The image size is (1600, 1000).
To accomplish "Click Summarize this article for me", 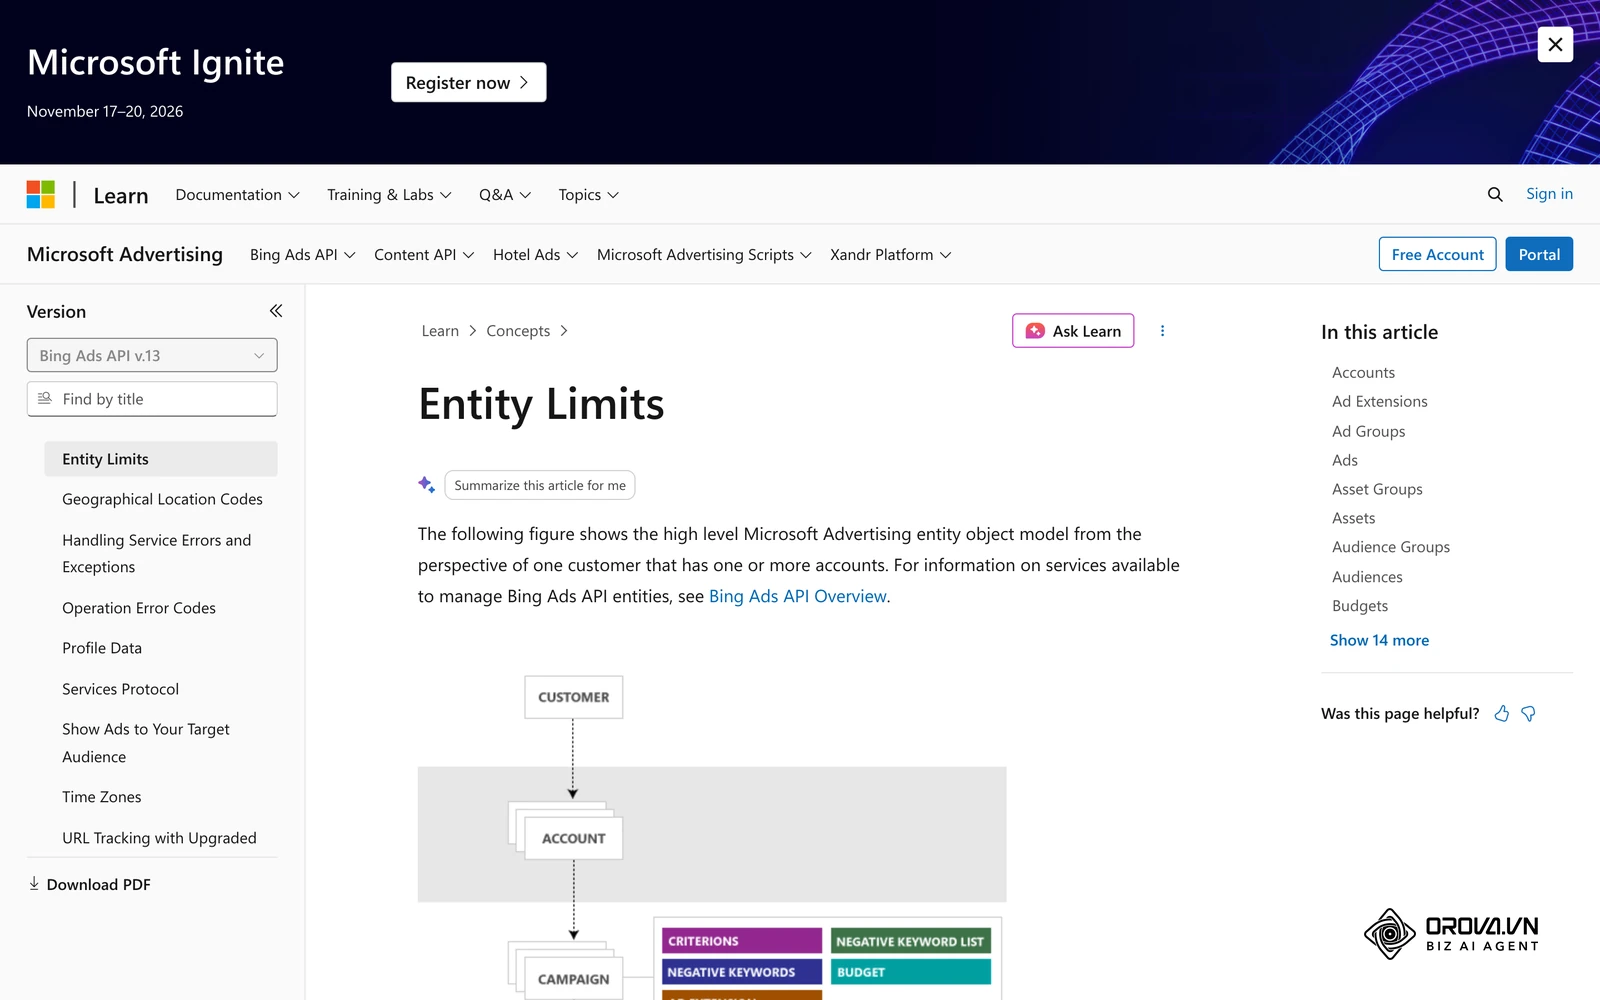I will 540,485.
